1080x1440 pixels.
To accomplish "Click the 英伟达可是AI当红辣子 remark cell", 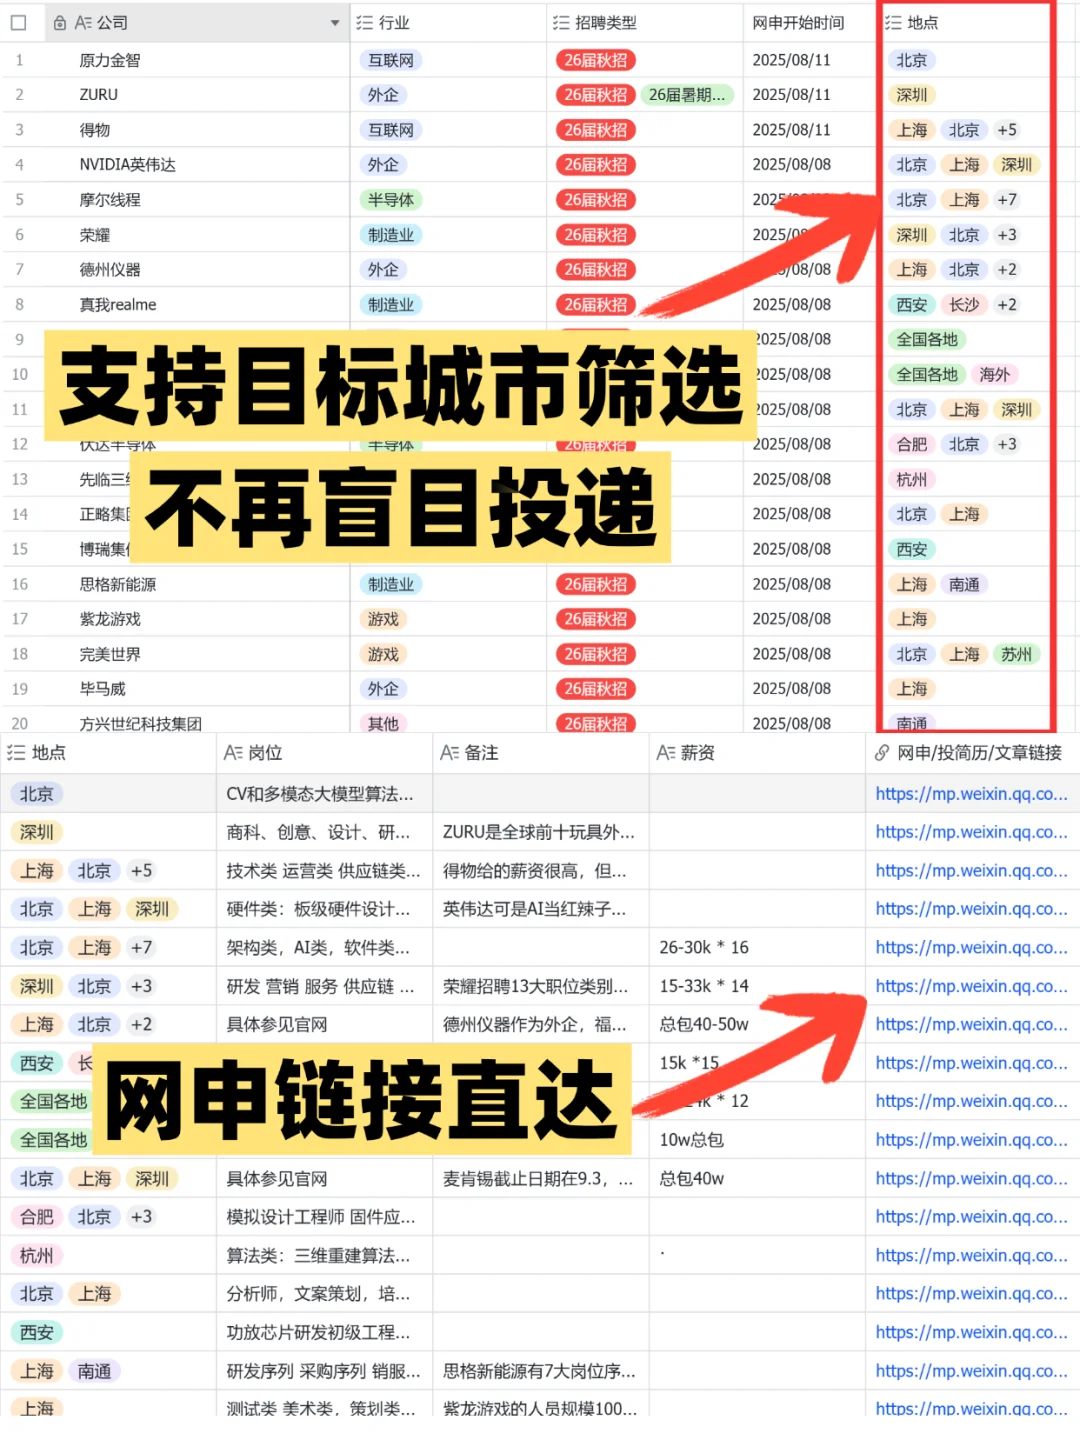I will pyautogui.click(x=534, y=909).
